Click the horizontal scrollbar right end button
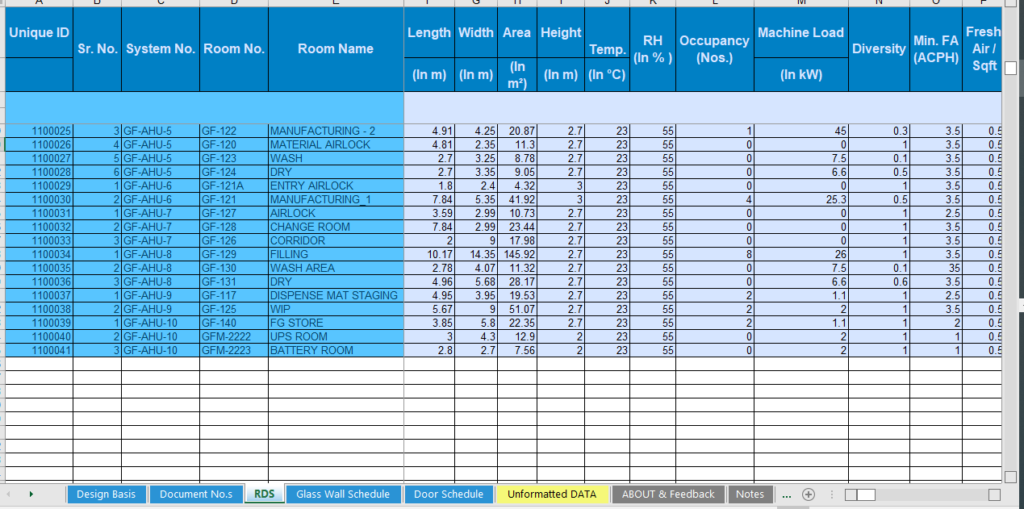Viewport: 1024px width, 509px height. (x=993, y=495)
